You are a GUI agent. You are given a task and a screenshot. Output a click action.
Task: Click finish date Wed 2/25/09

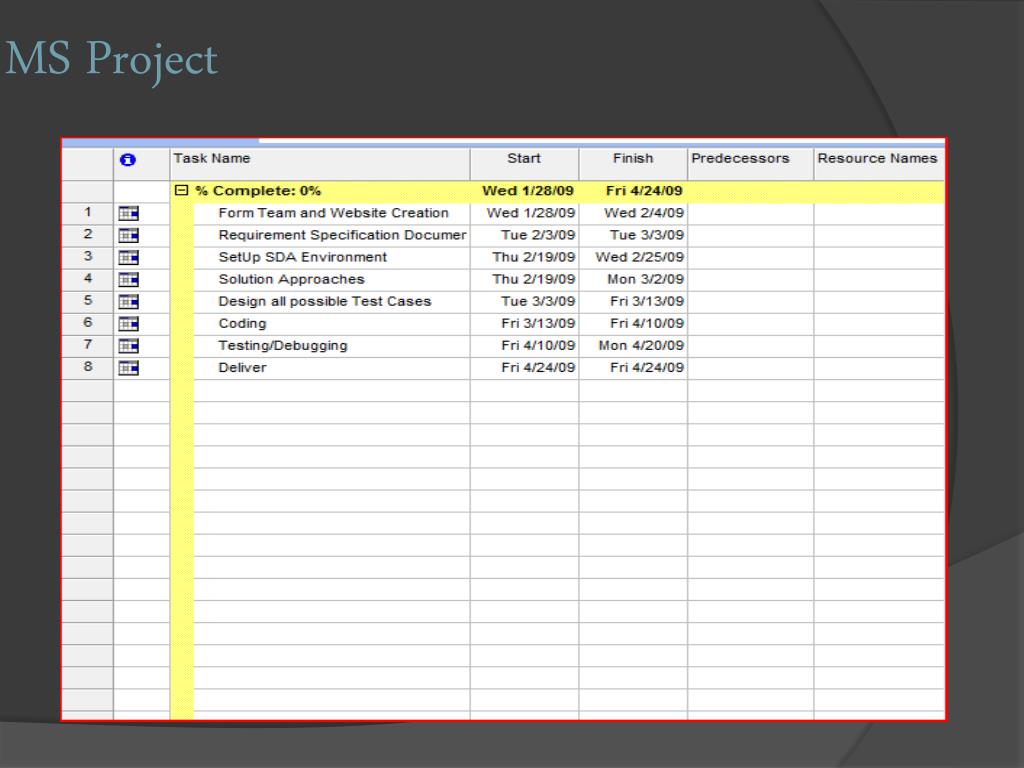click(639, 257)
